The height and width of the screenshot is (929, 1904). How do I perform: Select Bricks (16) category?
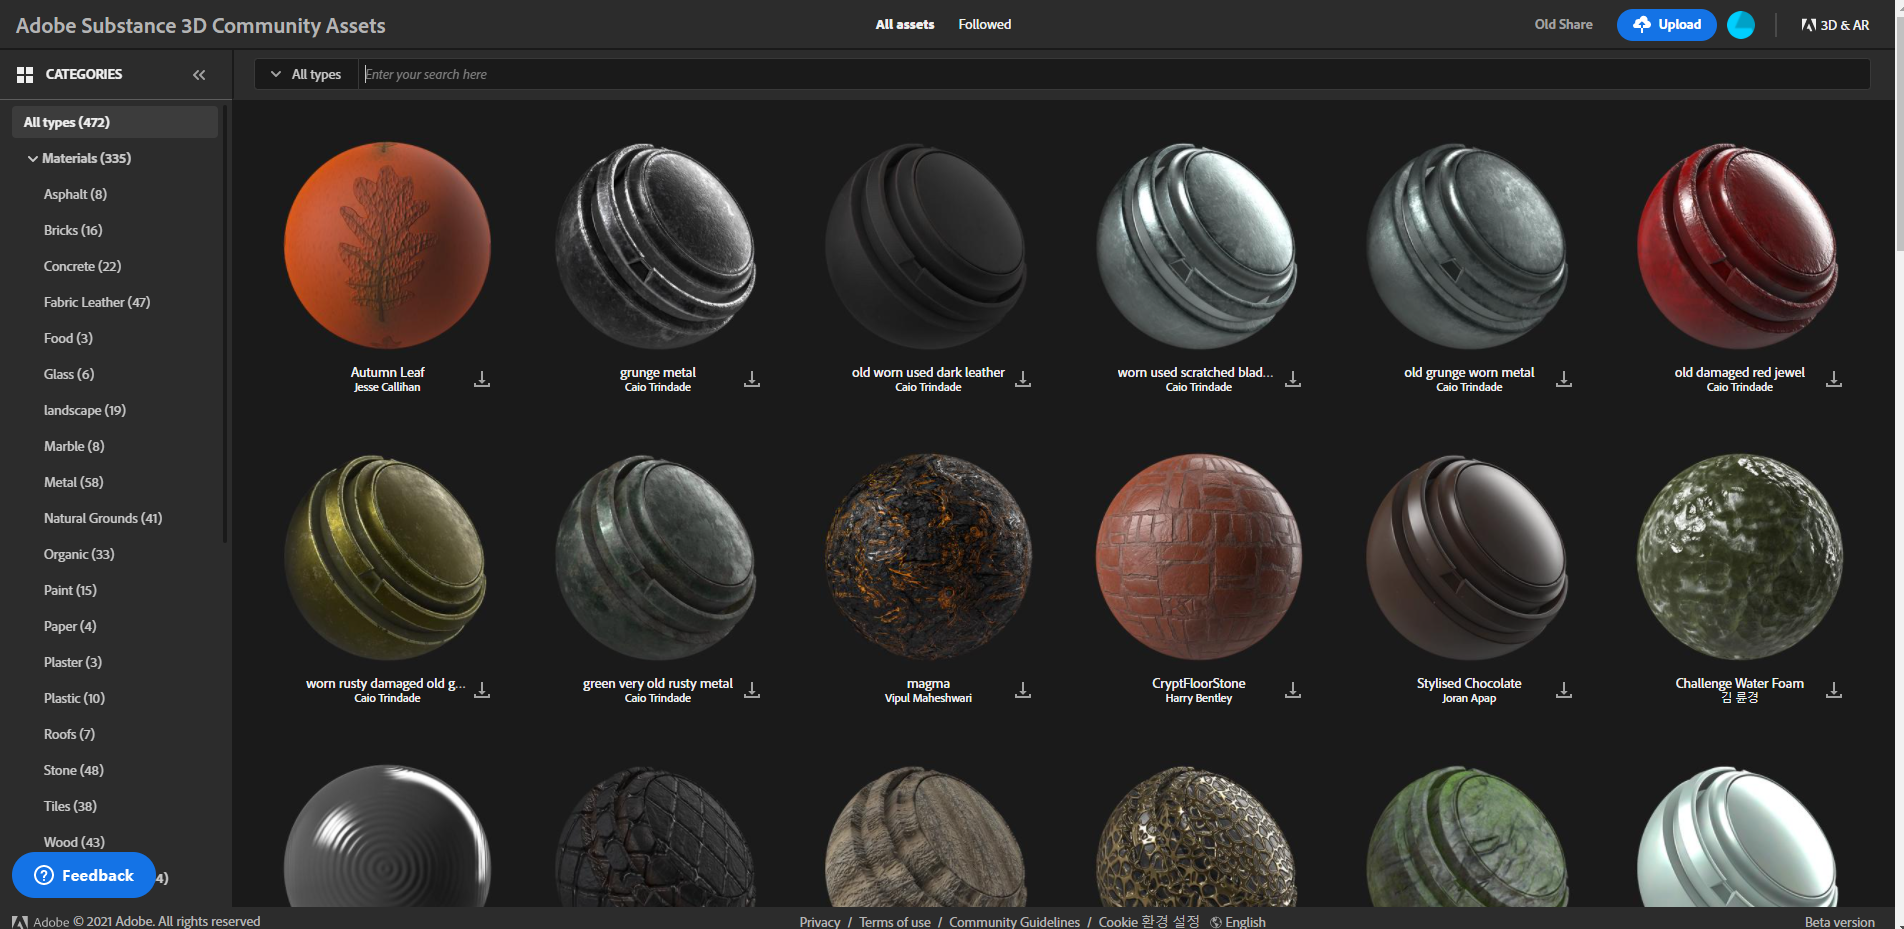73,230
